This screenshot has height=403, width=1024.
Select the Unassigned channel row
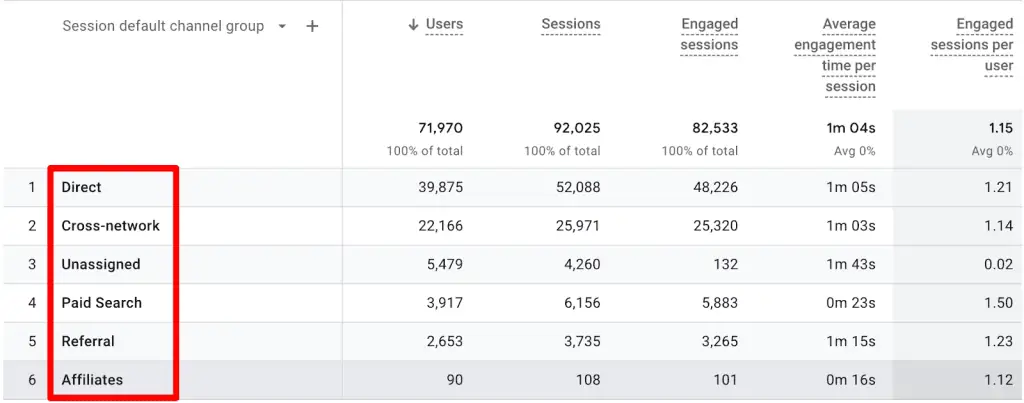(101, 265)
